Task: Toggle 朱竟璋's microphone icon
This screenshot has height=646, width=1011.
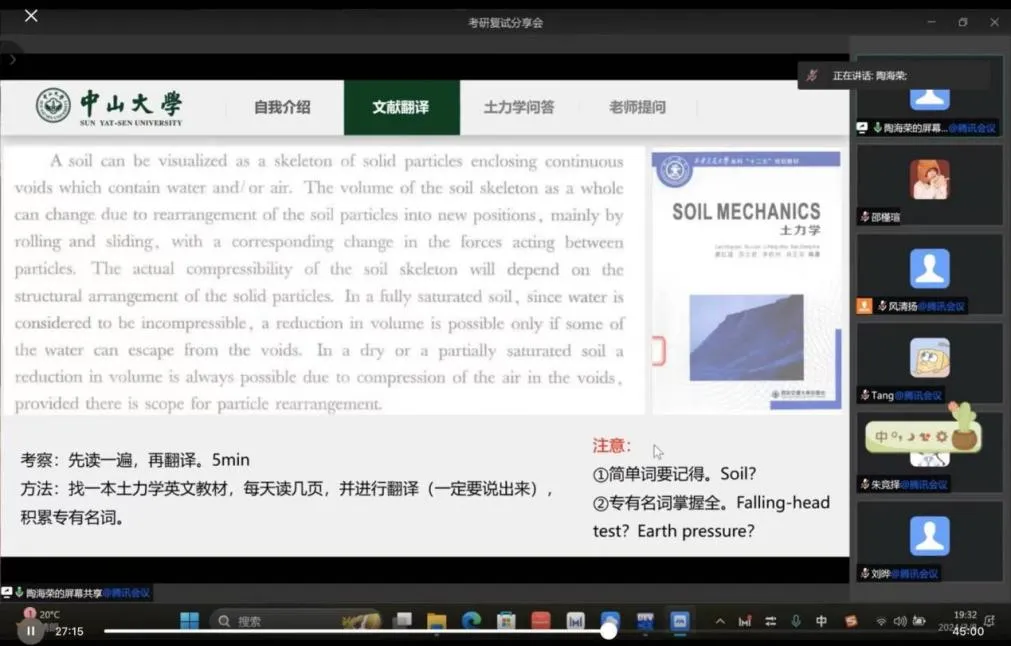Action: click(866, 484)
